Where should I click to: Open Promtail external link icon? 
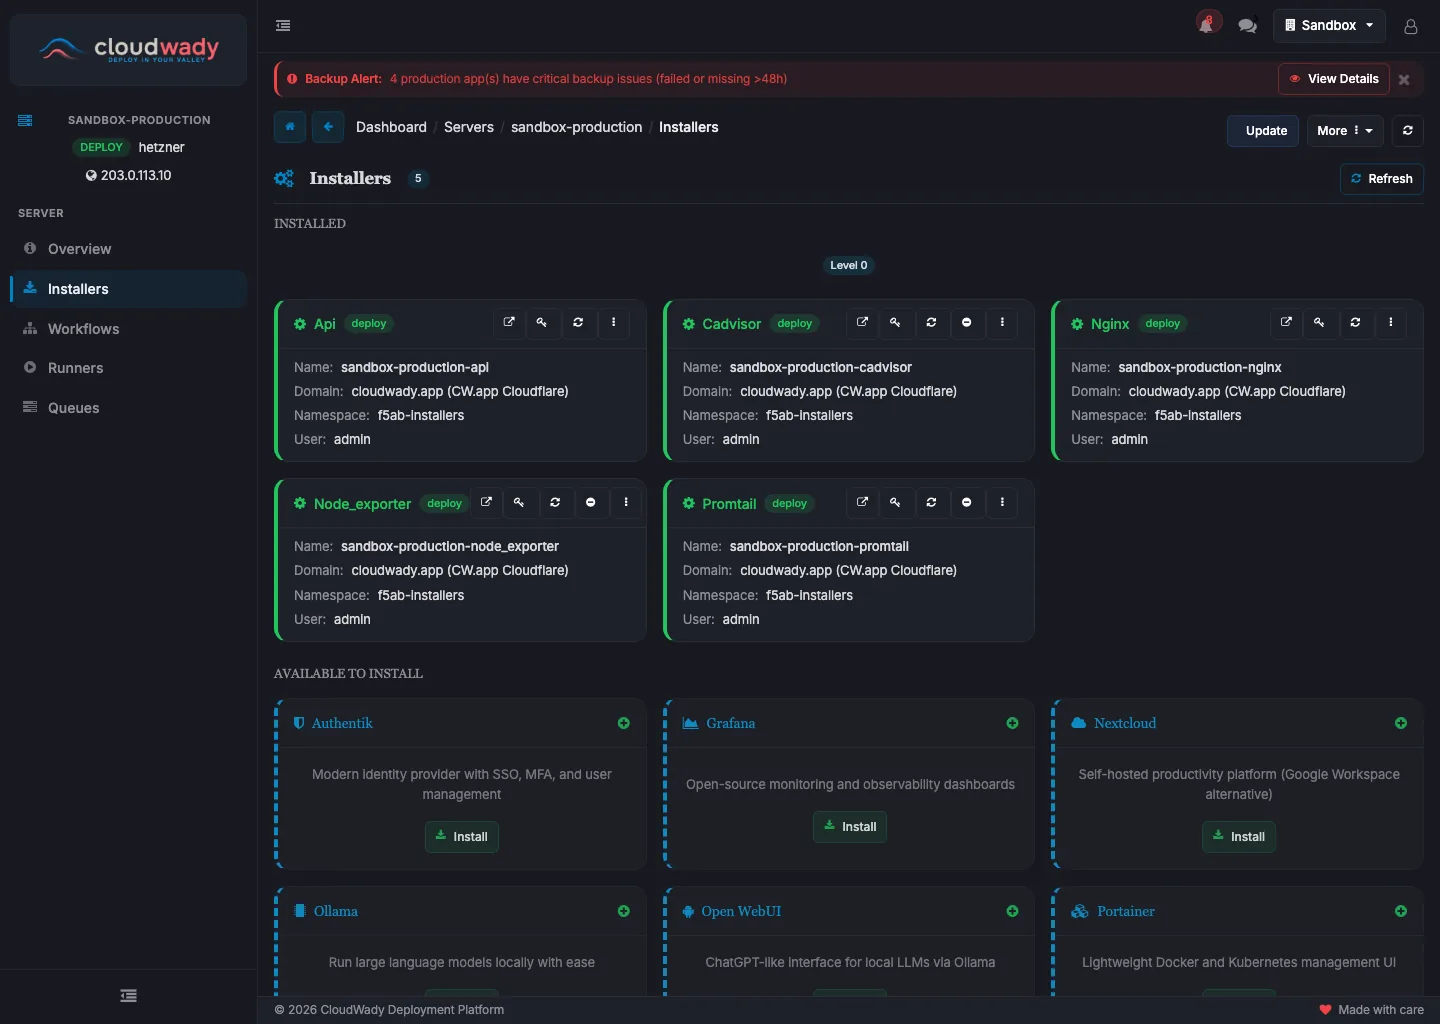pos(862,502)
